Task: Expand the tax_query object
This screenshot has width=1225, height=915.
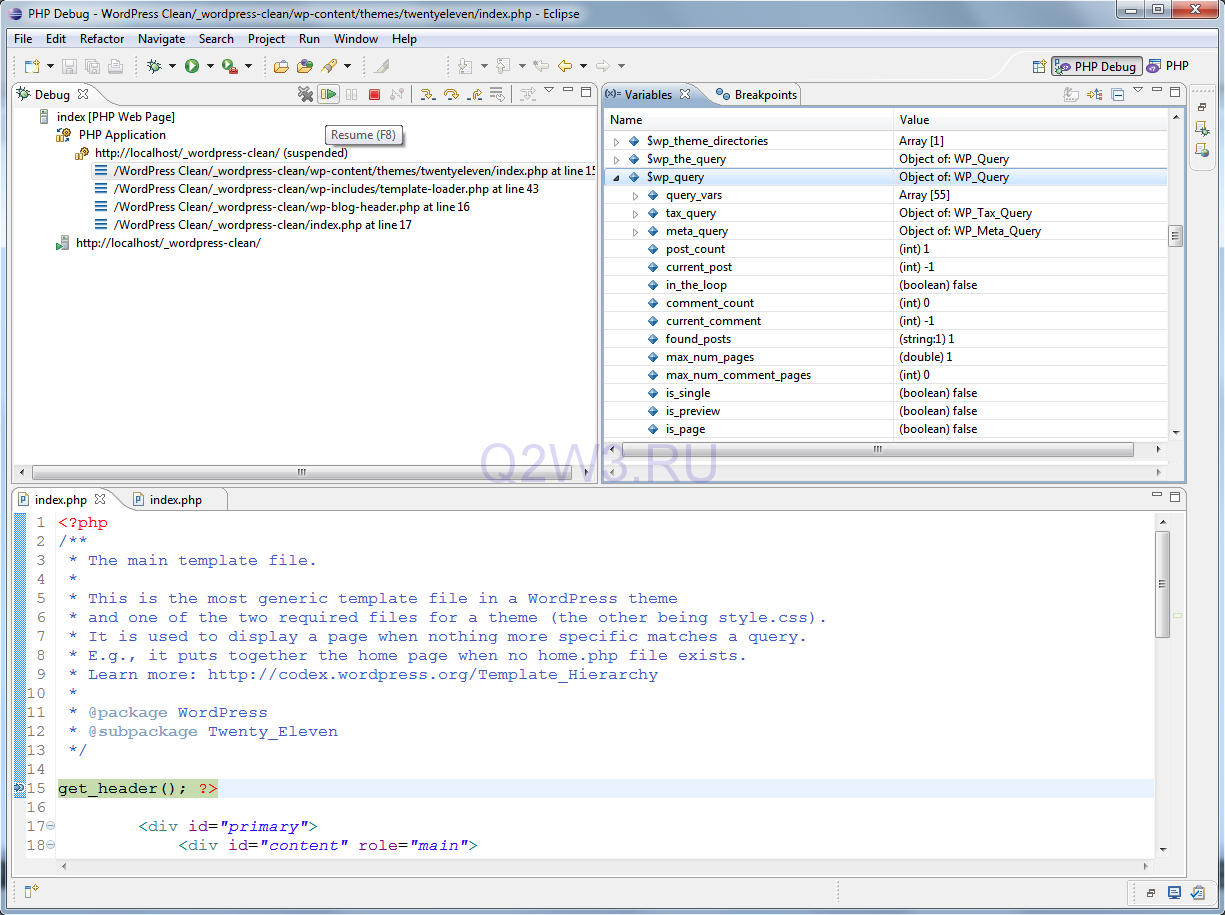Action: tap(635, 213)
